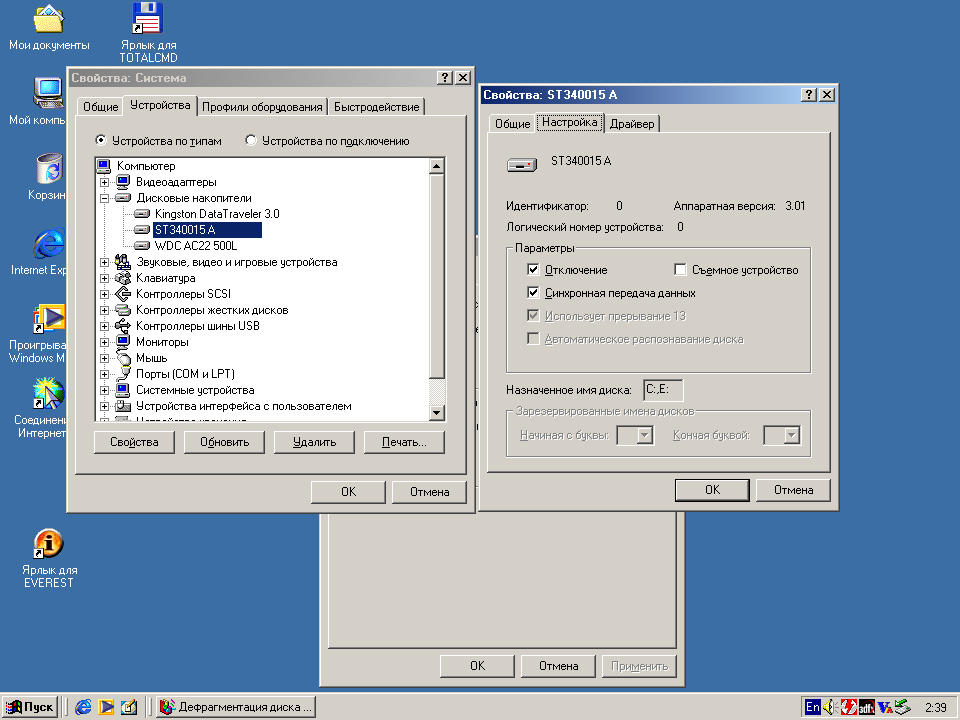Click Отмена in Свойства: Система dialog
The height and width of the screenshot is (720, 960).
click(429, 492)
